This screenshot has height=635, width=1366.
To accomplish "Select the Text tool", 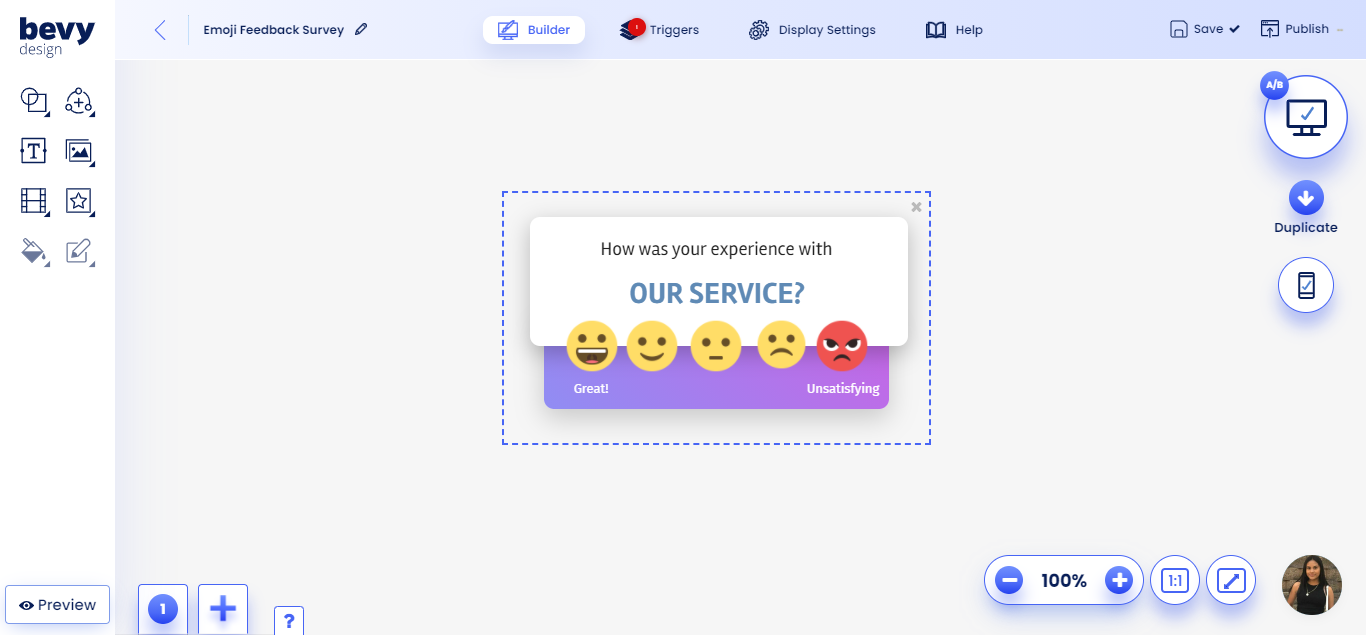I will pos(34,151).
